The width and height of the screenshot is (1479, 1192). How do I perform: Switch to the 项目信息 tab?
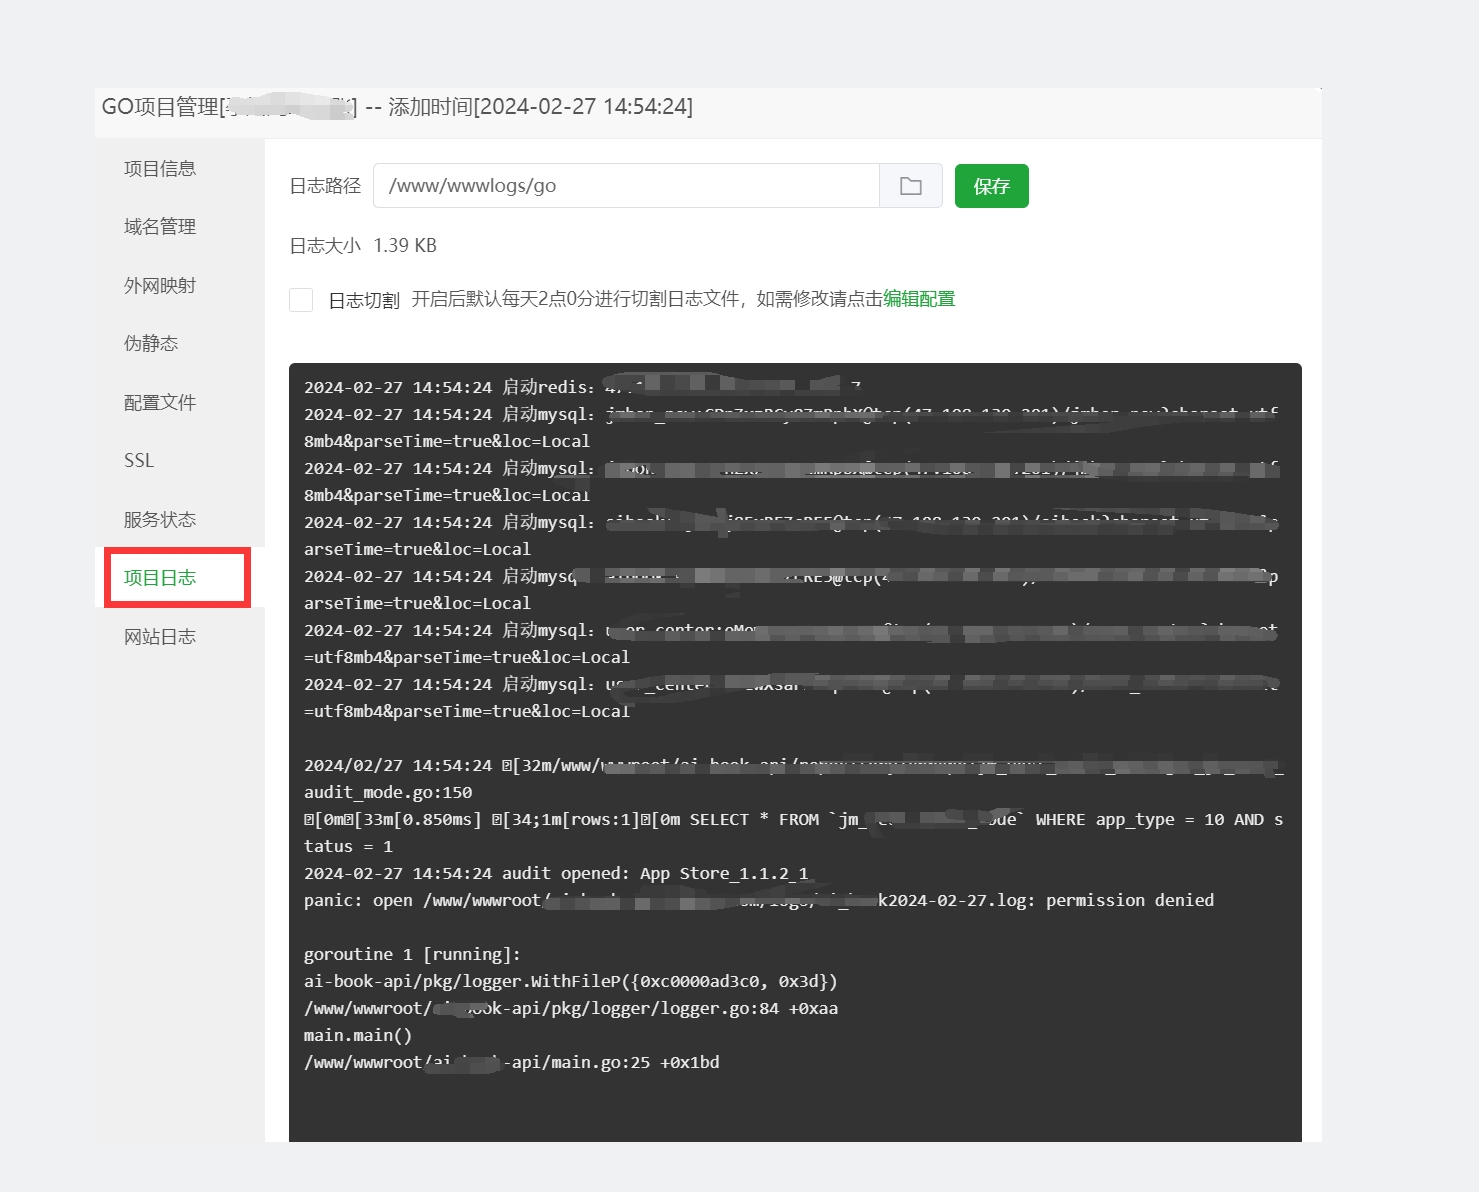point(160,169)
